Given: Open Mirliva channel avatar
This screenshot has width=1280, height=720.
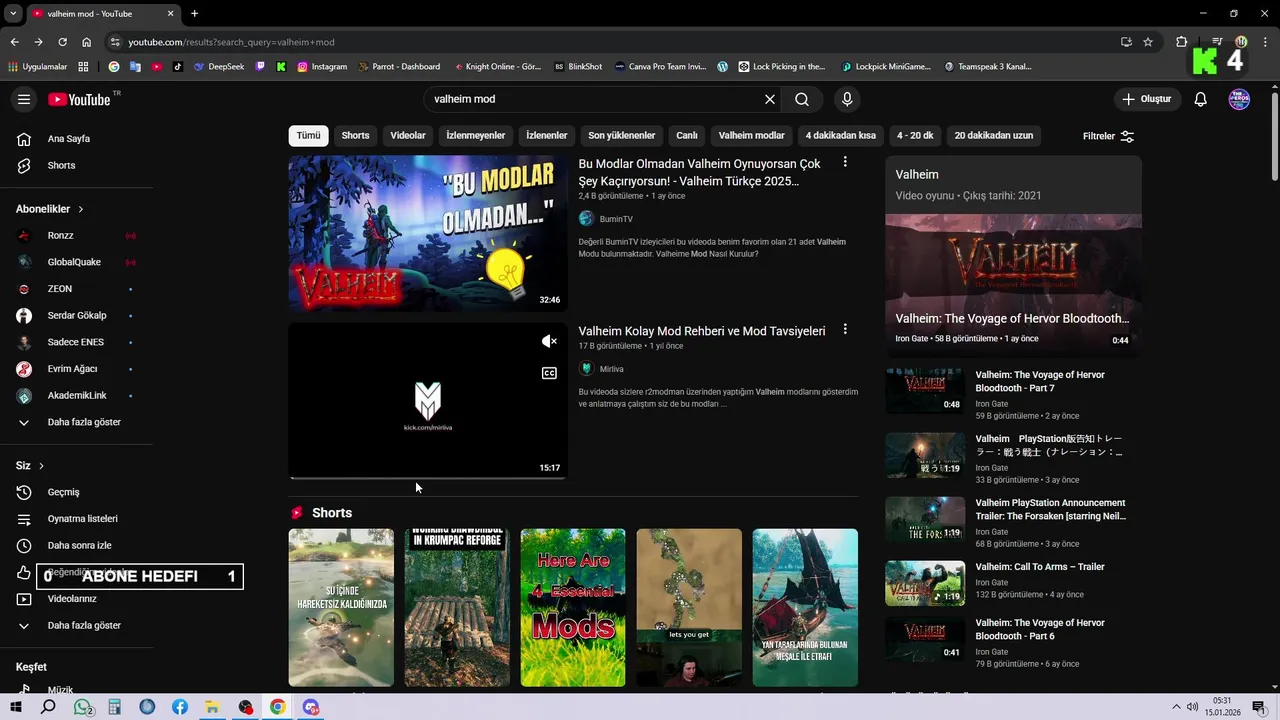Looking at the screenshot, I should [x=586, y=369].
